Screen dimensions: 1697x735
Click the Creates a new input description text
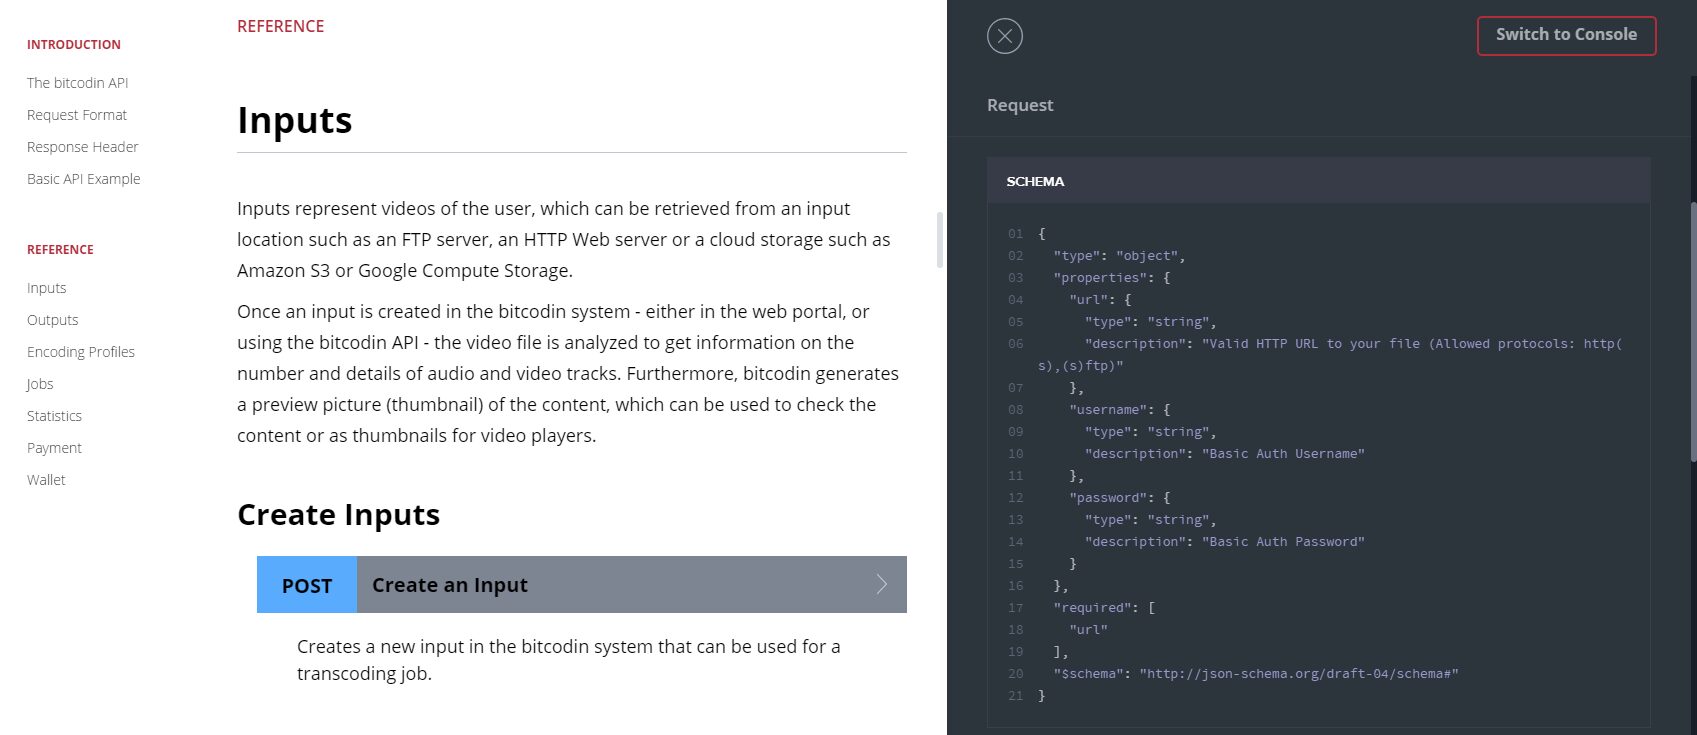pos(569,660)
